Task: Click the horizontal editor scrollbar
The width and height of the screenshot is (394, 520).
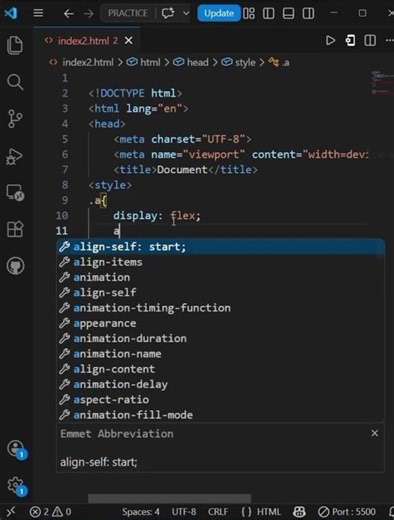Action: pyautogui.click(x=169, y=498)
